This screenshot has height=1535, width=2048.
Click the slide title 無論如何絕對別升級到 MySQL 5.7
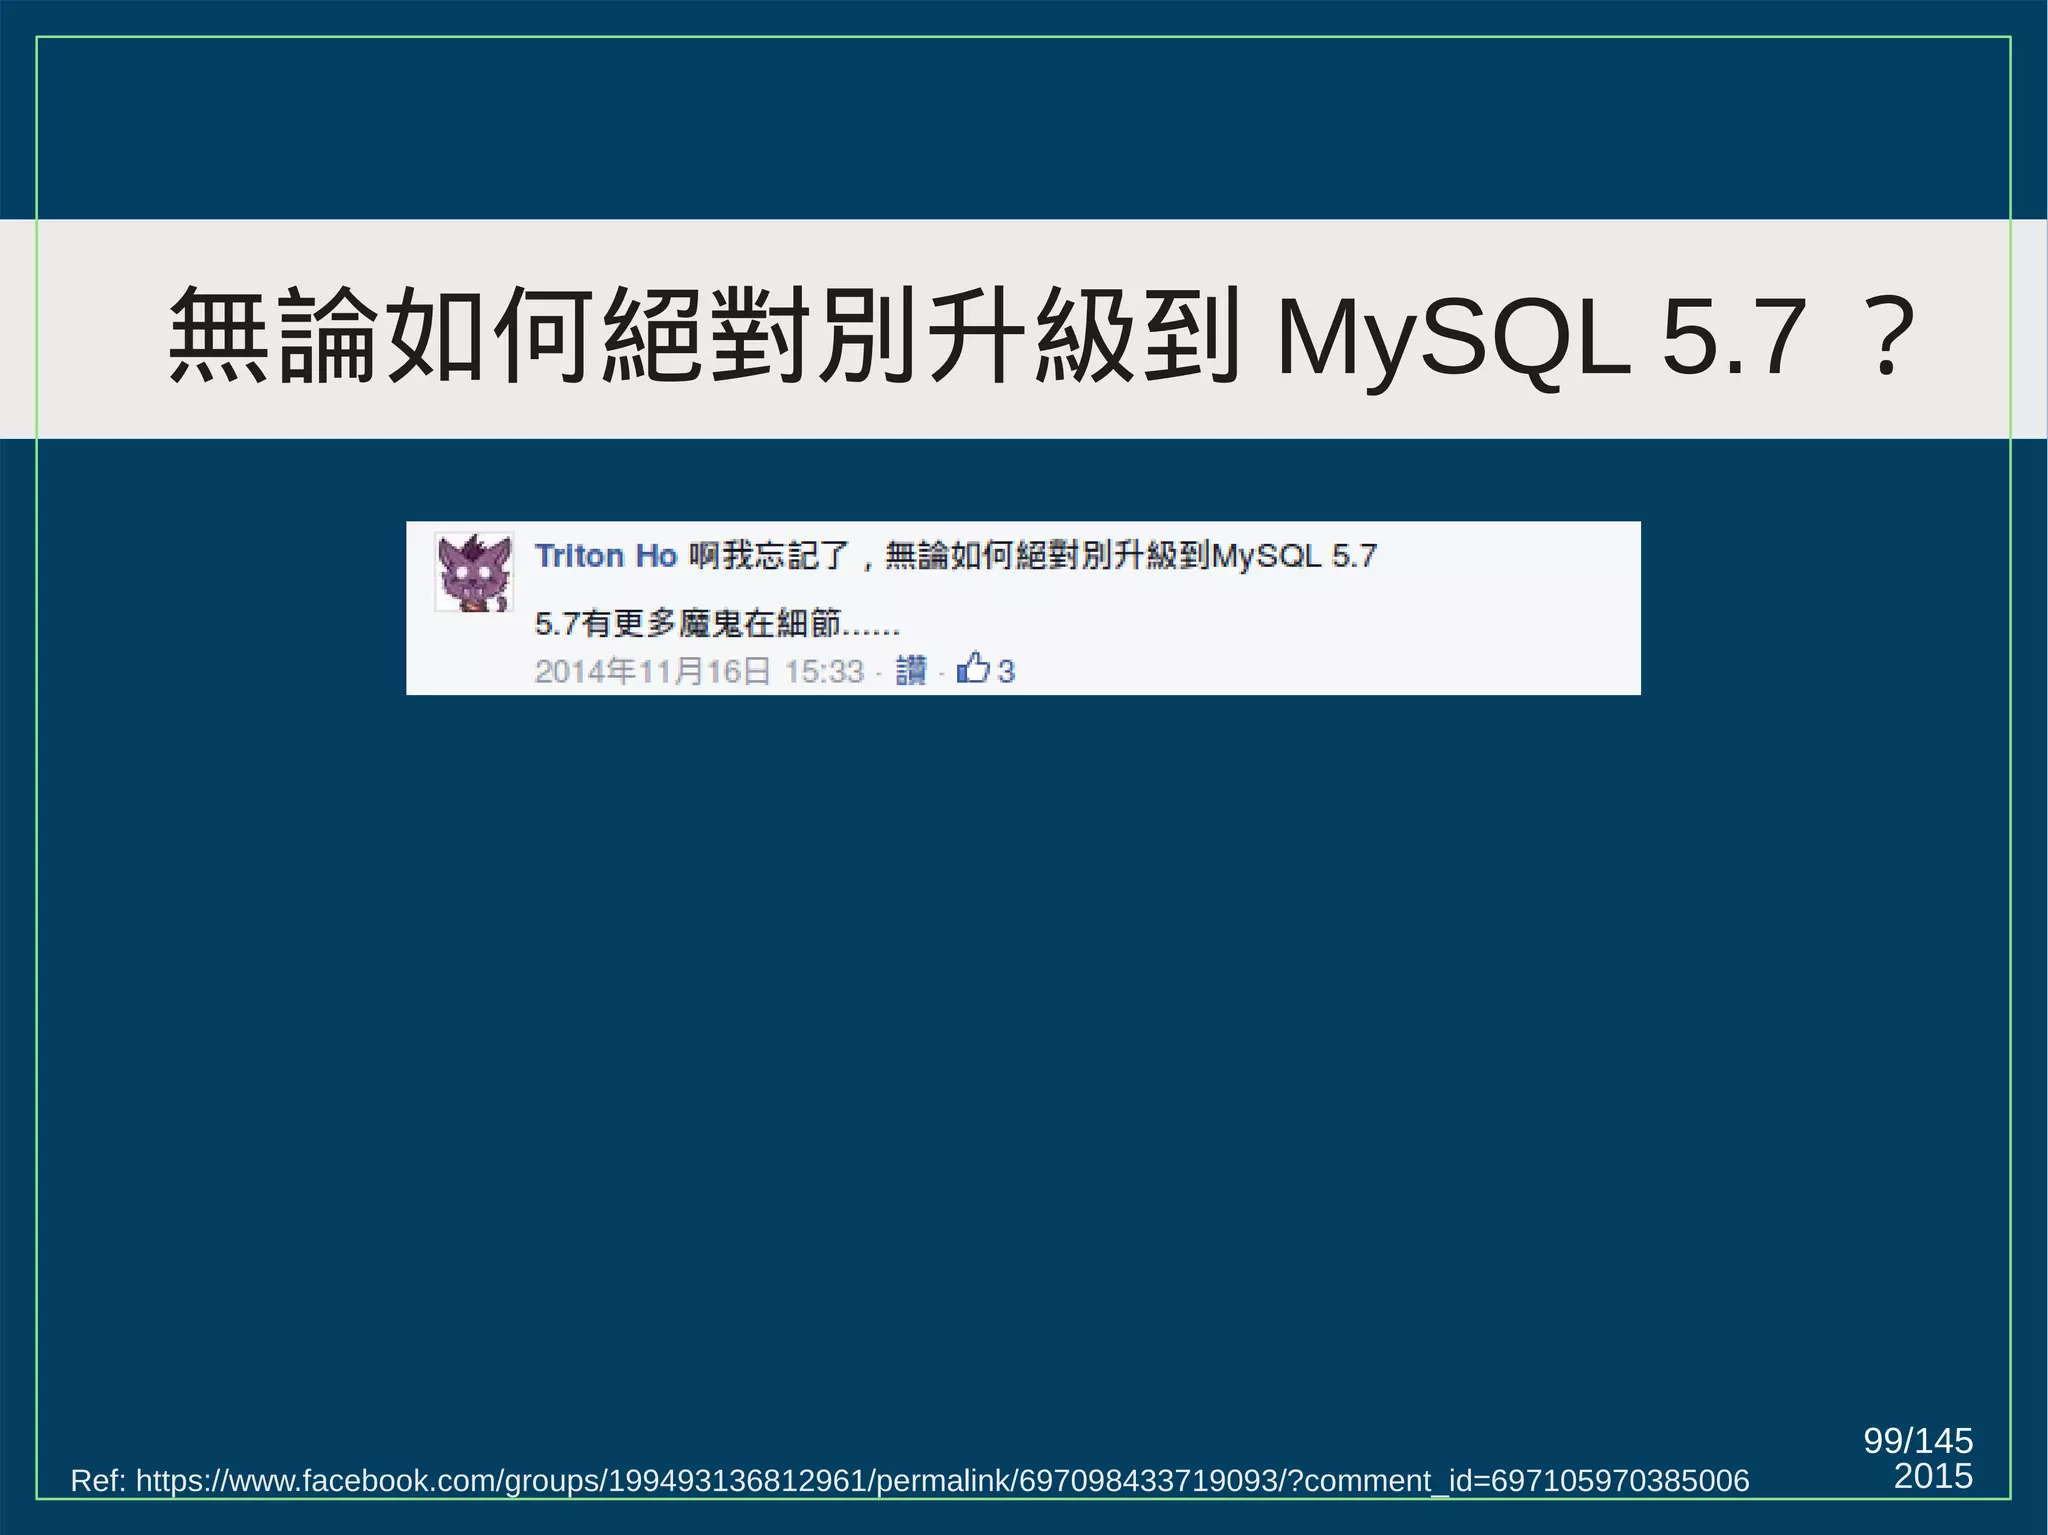(1040, 334)
